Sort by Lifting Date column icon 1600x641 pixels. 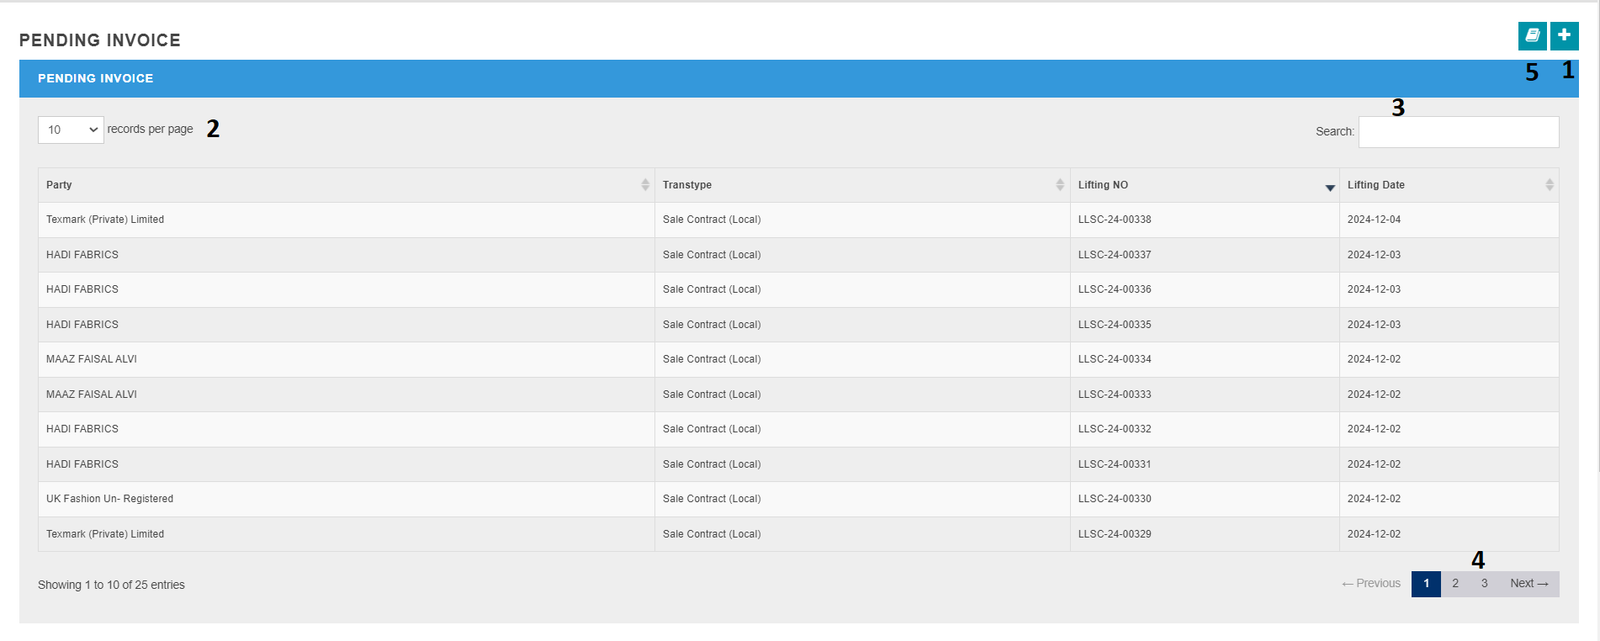point(1549,185)
